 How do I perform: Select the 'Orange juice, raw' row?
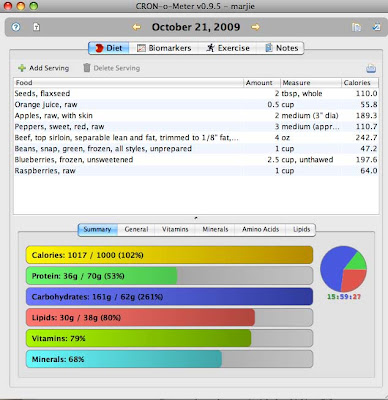[196, 105]
